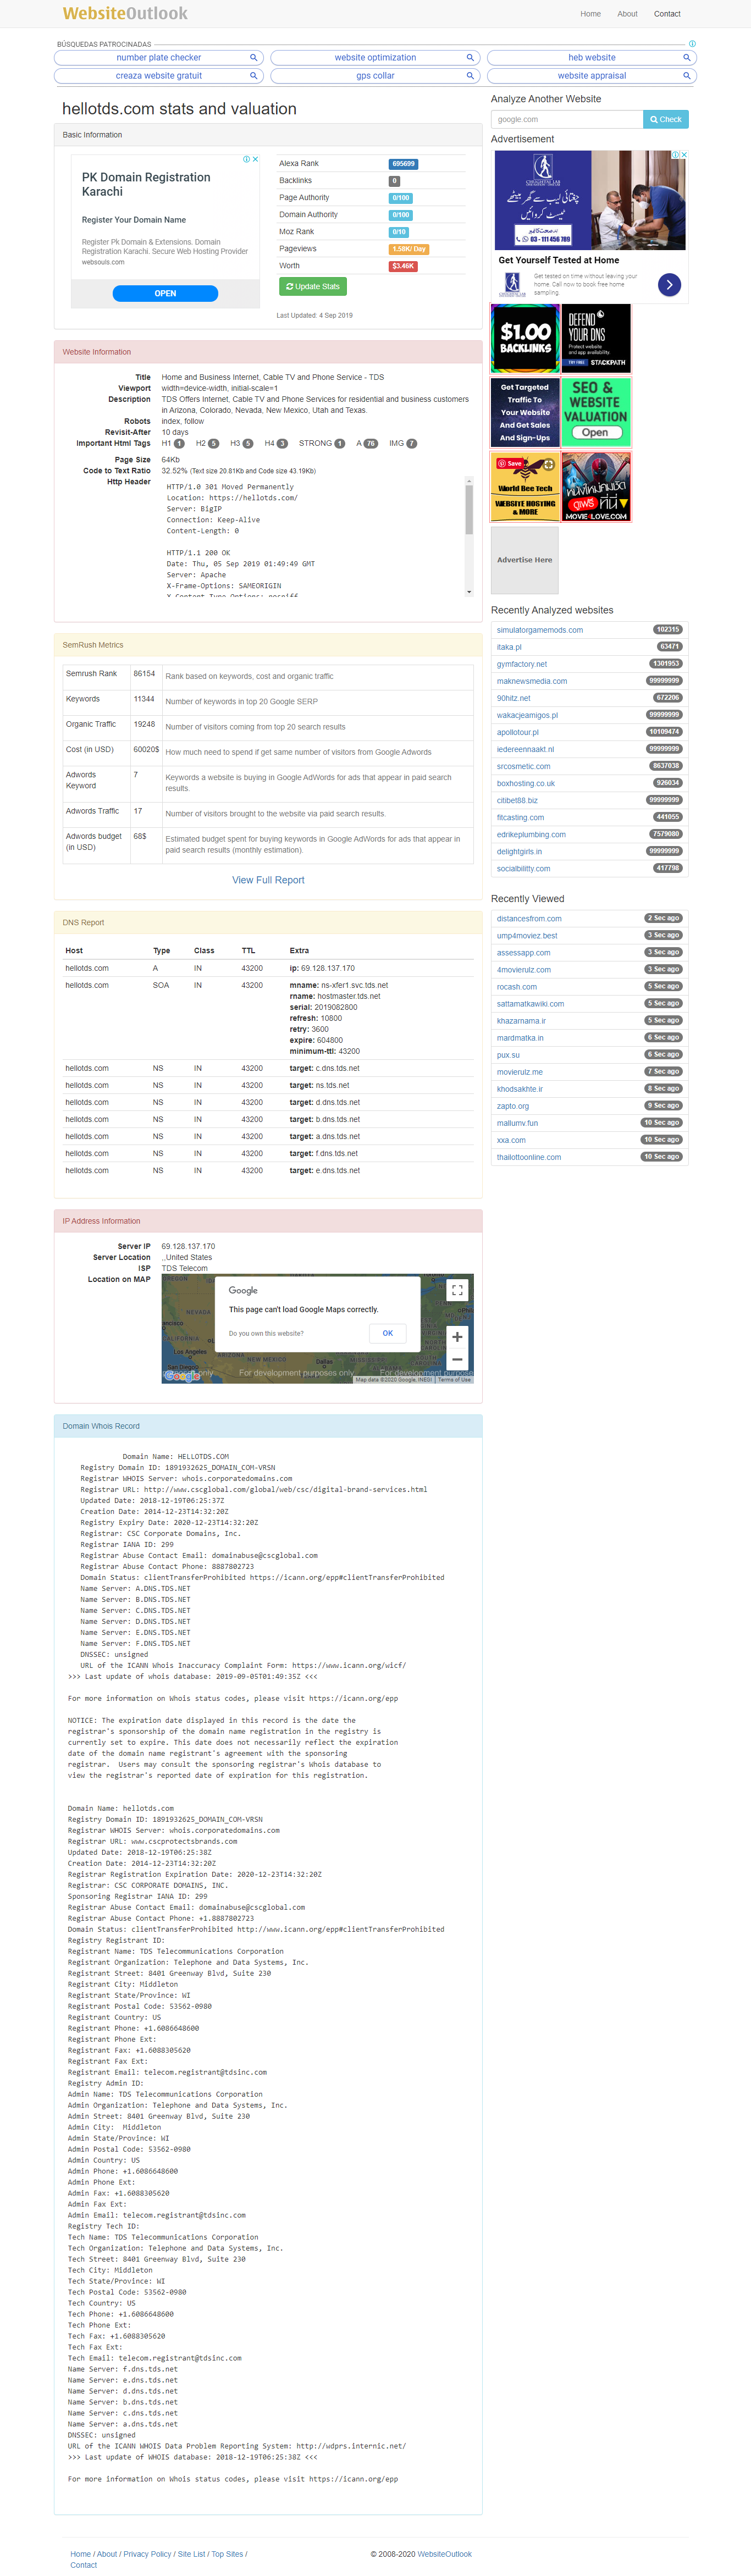Open footer Privacy Policy link
This screenshot has width=751, height=2576.
(147, 2553)
